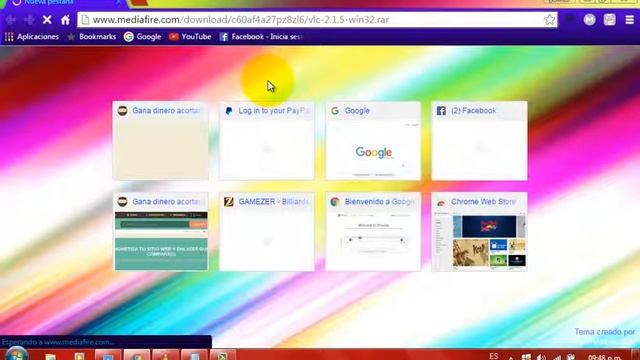Open the YouTube bookmark
The height and width of the screenshot is (360, 640).
coord(190,37)
